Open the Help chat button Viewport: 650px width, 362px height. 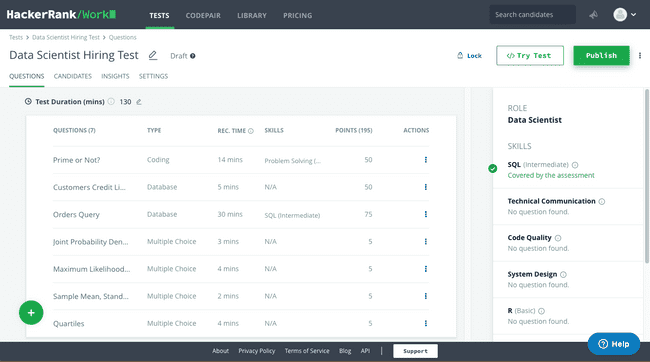614,344
